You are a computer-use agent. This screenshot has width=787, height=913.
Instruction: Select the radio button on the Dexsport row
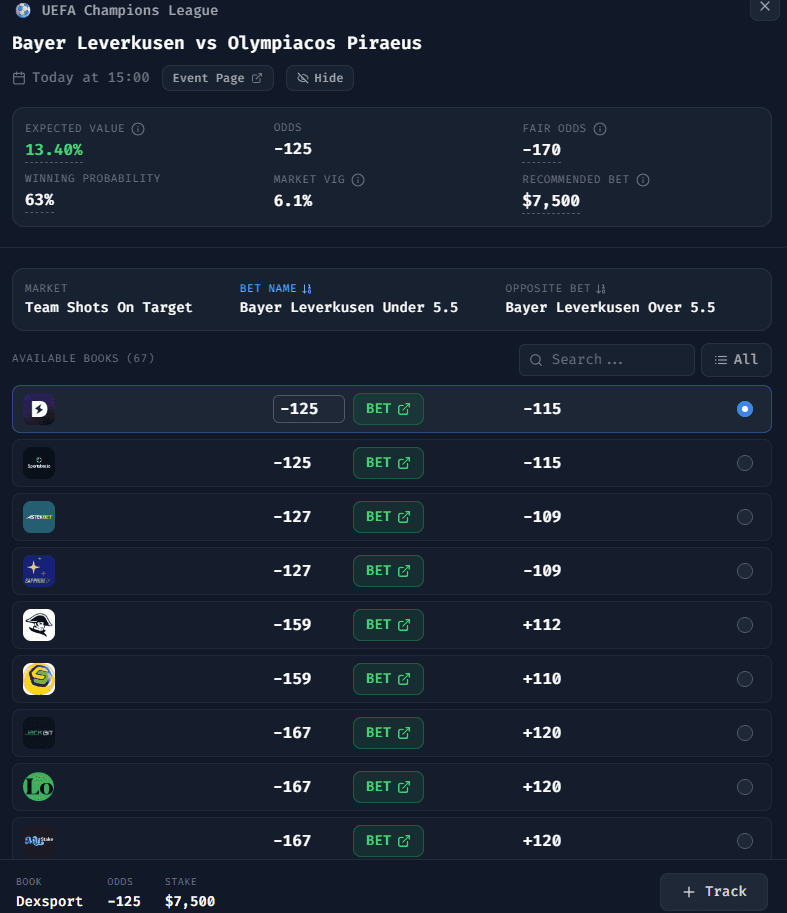(x=744, y=408)
